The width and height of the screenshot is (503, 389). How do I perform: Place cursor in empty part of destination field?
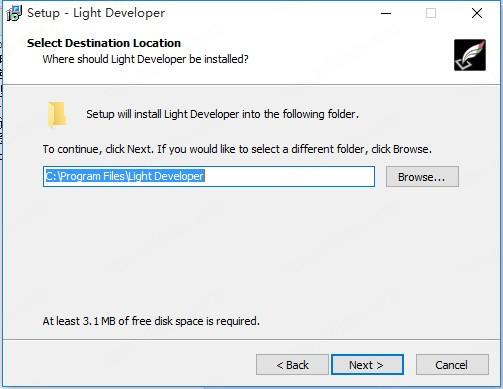(x=289, y=177)
